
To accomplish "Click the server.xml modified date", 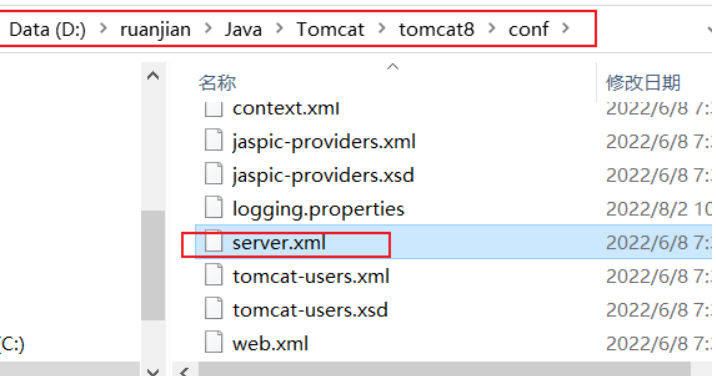I will (658, 243).
